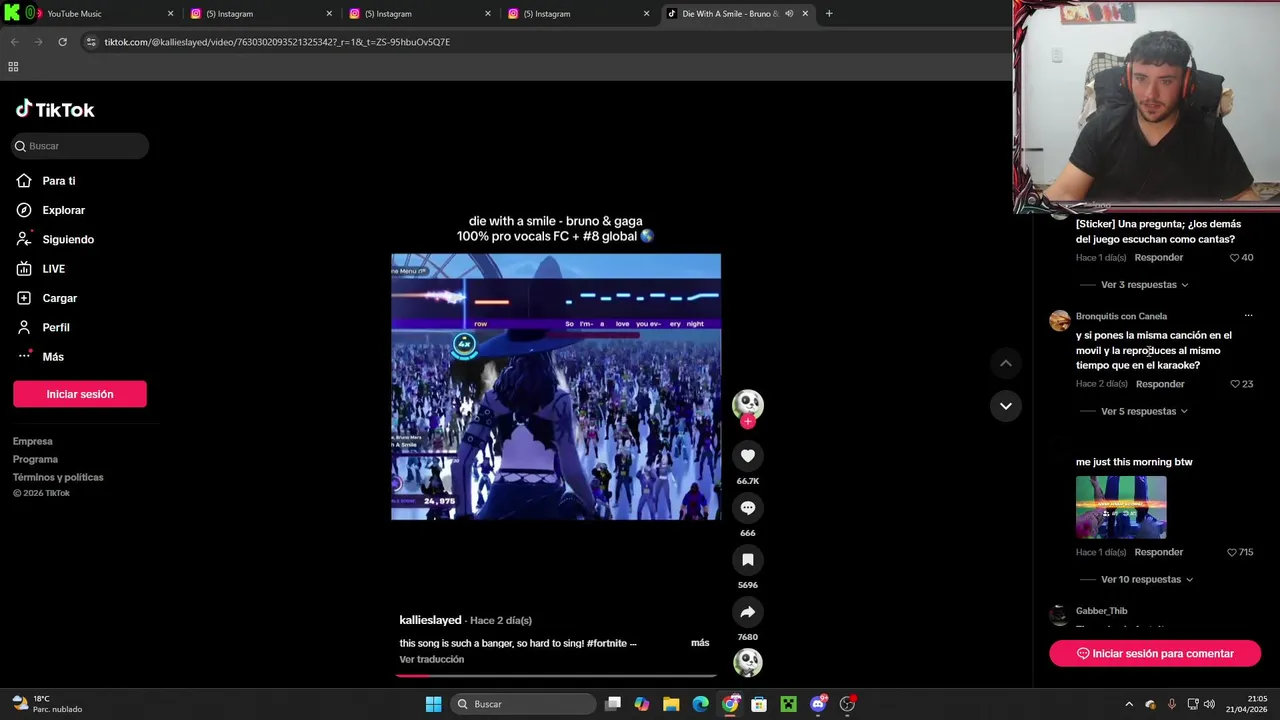
Task: Click red 'Iniciar sesión' sidebar button
Action: [80, 394]
